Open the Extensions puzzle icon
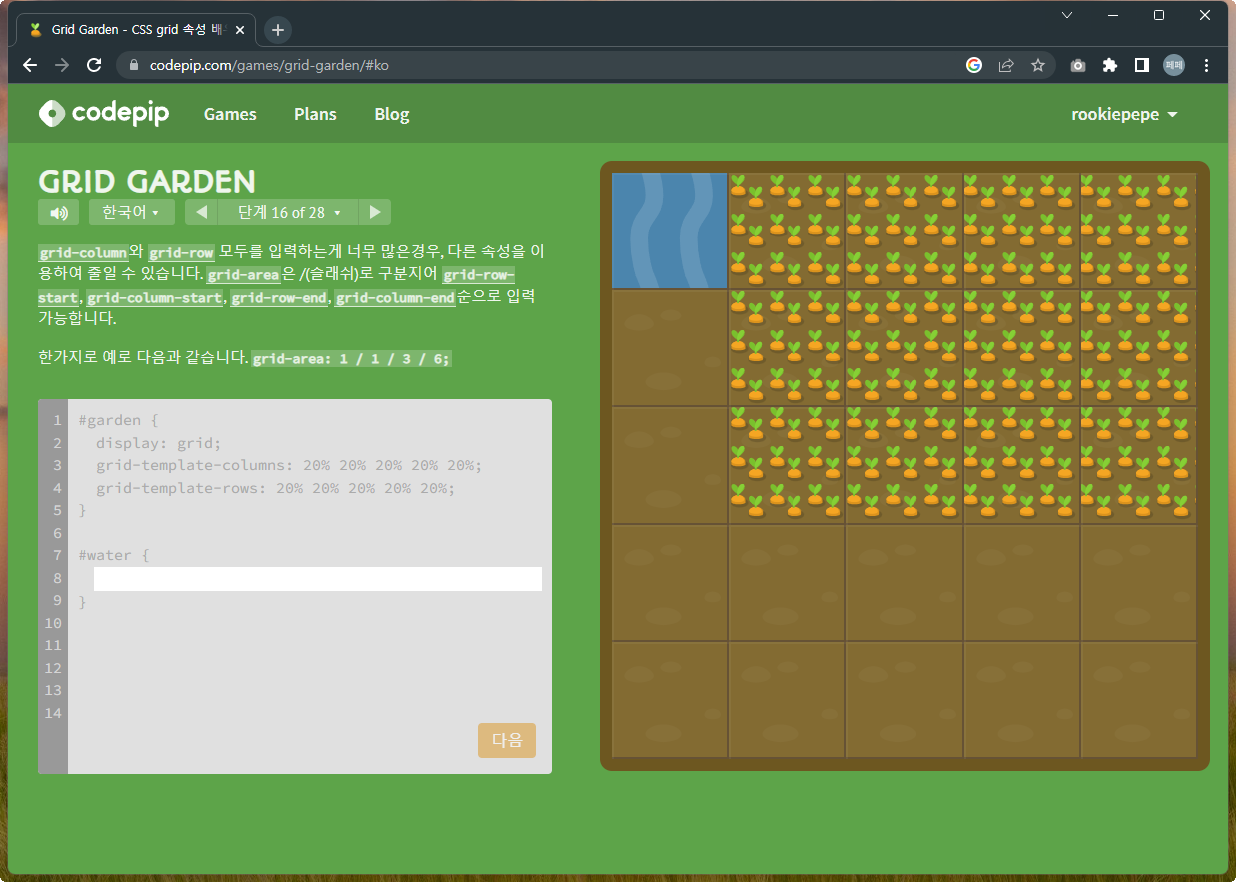This screenshot has width=1236, height=882. [x=1110, y=65]
